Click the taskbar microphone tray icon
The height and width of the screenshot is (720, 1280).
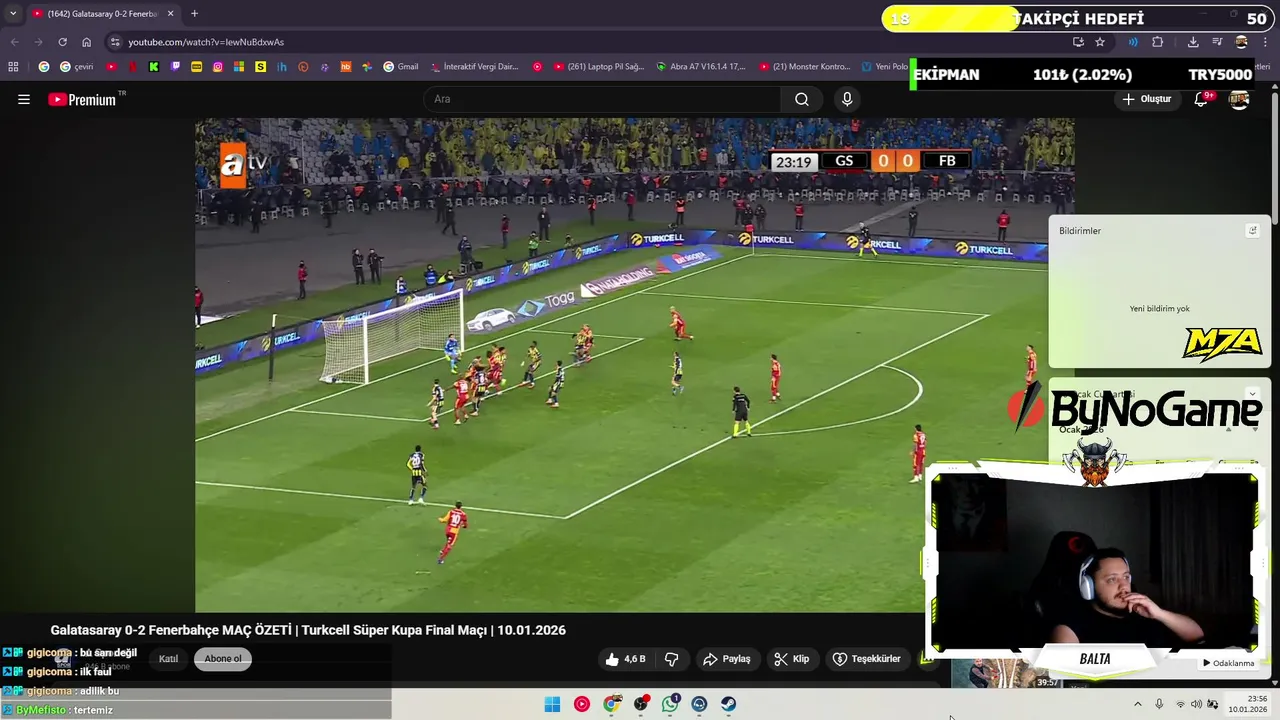coord(1159,704)
